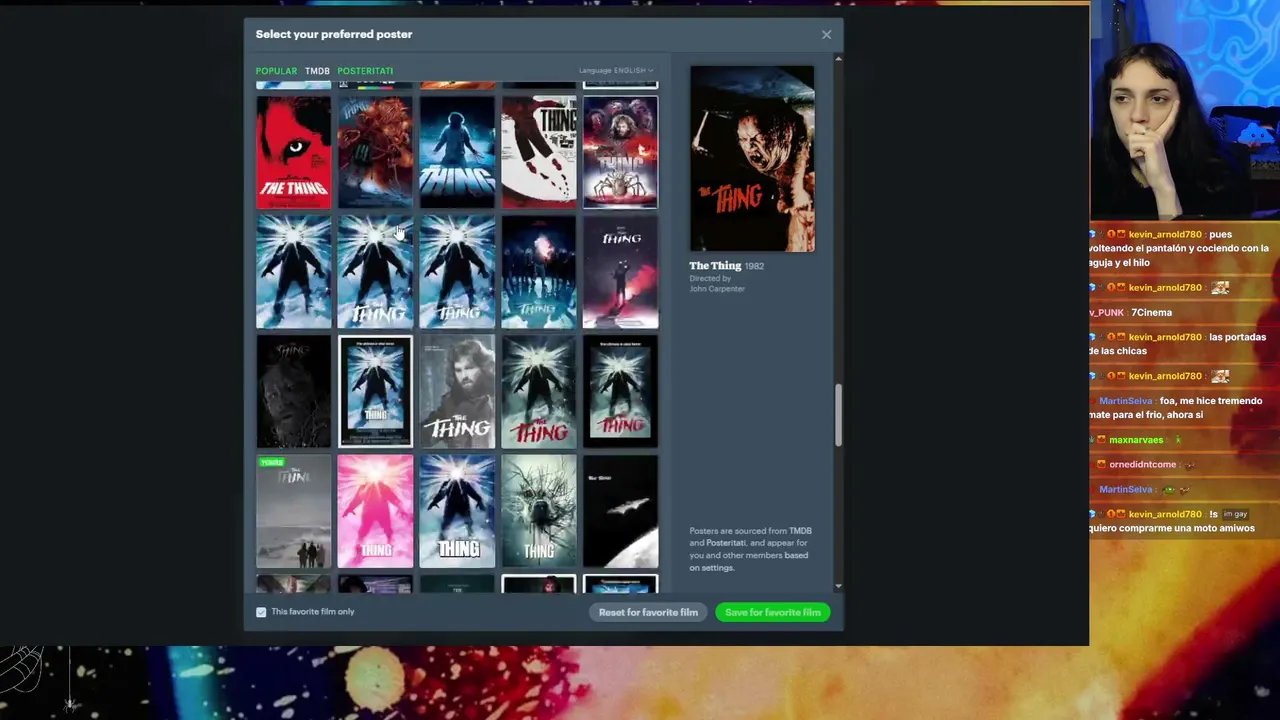The height and width of the screenshot is (720, 1280).
Task: Open the 1982 release year link
Action: (x=754, y=266)
